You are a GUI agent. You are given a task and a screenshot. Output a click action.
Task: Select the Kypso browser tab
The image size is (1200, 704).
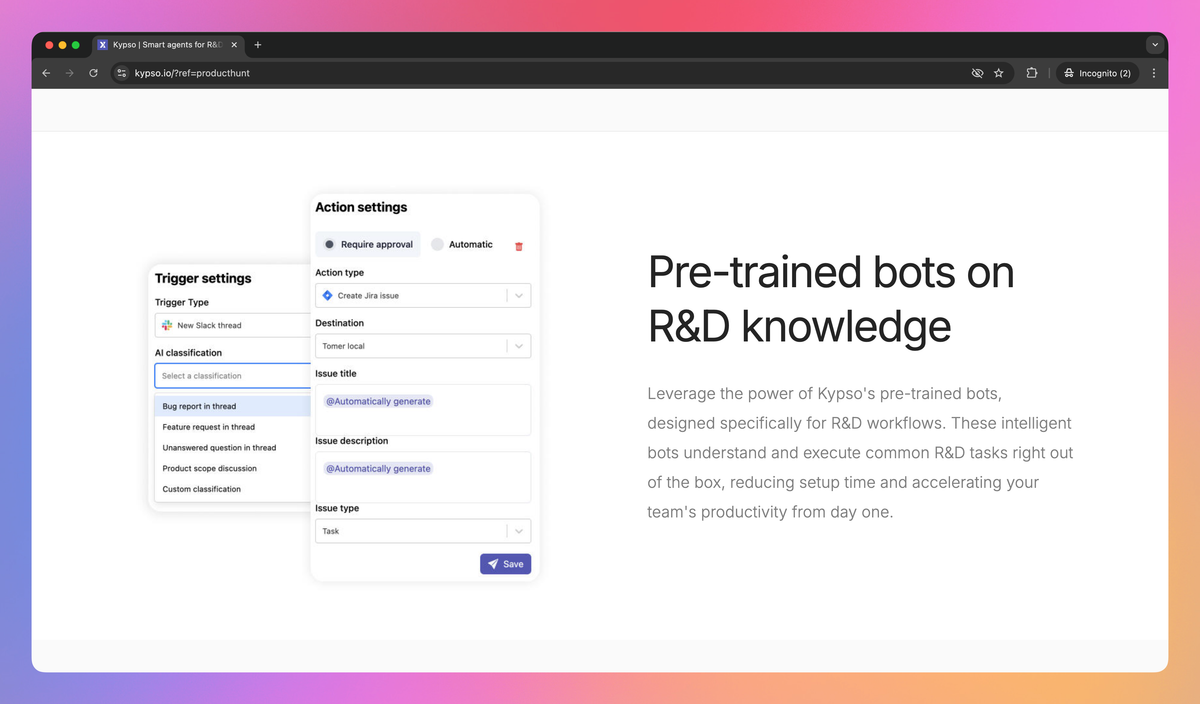coord(168,45)
